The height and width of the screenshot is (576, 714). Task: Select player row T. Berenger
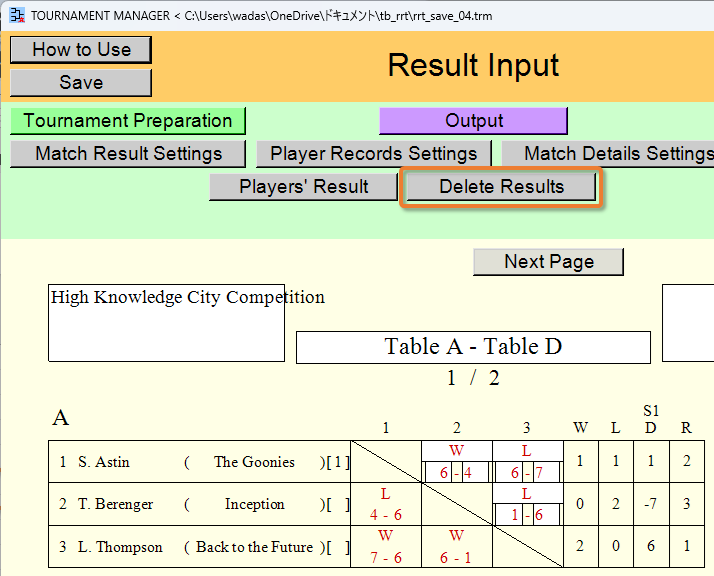coord(199,504)
